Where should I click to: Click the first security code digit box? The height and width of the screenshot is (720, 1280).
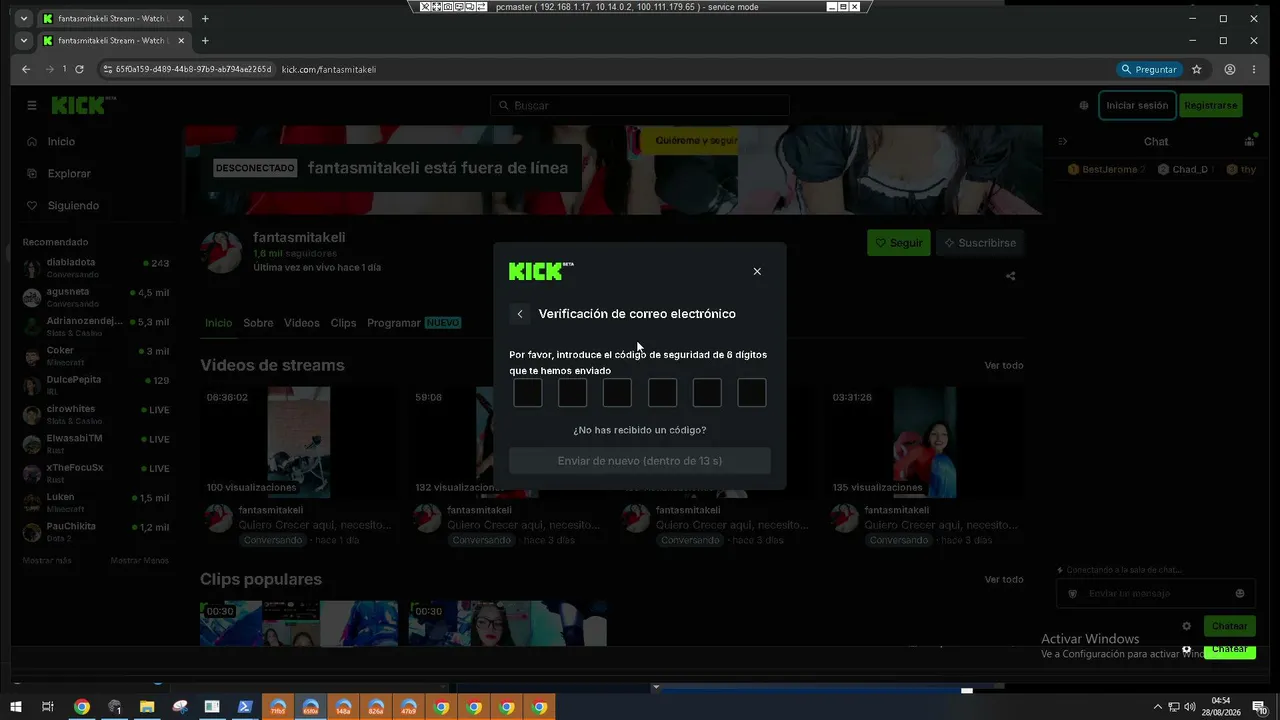tap(528, 393)
